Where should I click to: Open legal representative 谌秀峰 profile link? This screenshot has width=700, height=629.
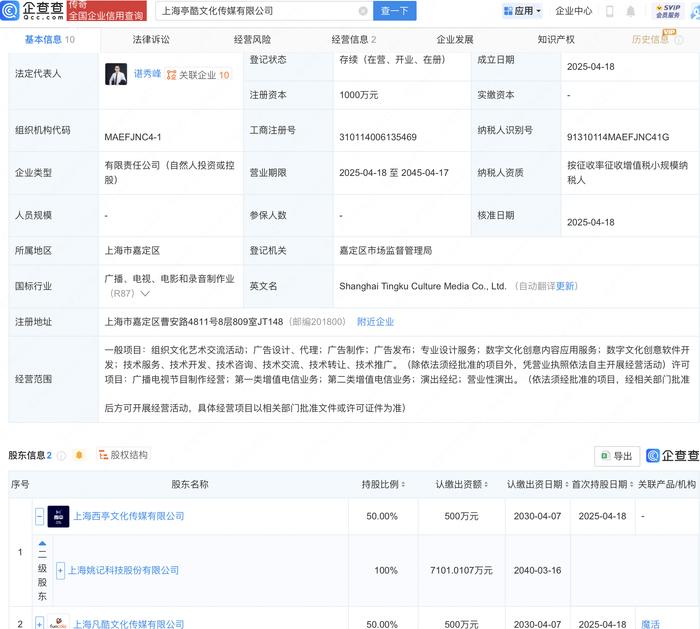click(147, 74)
